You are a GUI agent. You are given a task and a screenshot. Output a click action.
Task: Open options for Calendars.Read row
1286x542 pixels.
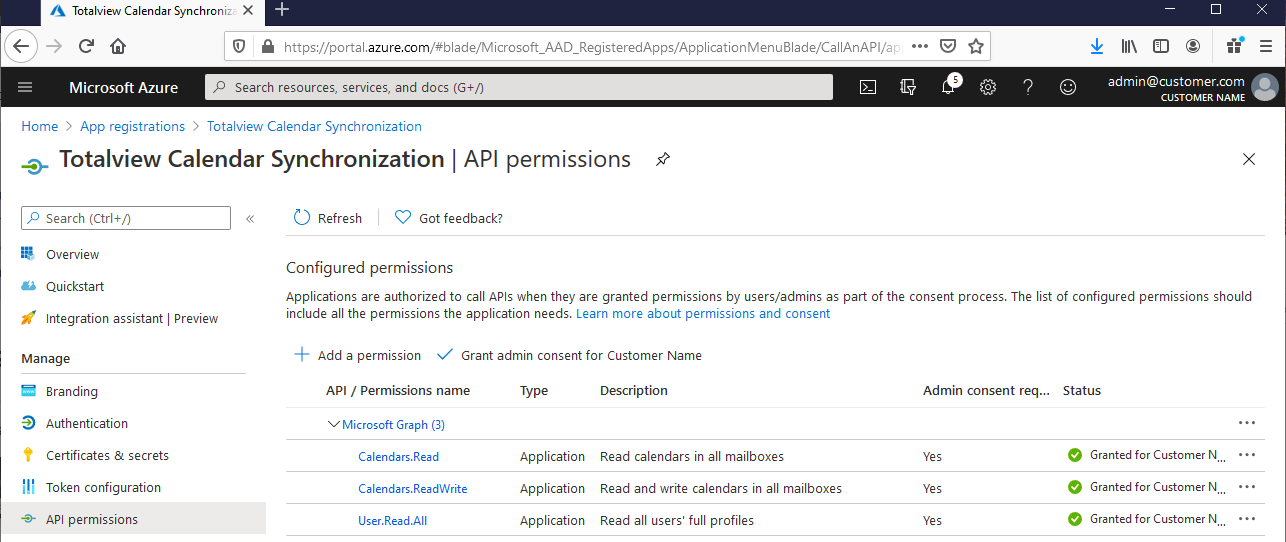coord(1246,455)
